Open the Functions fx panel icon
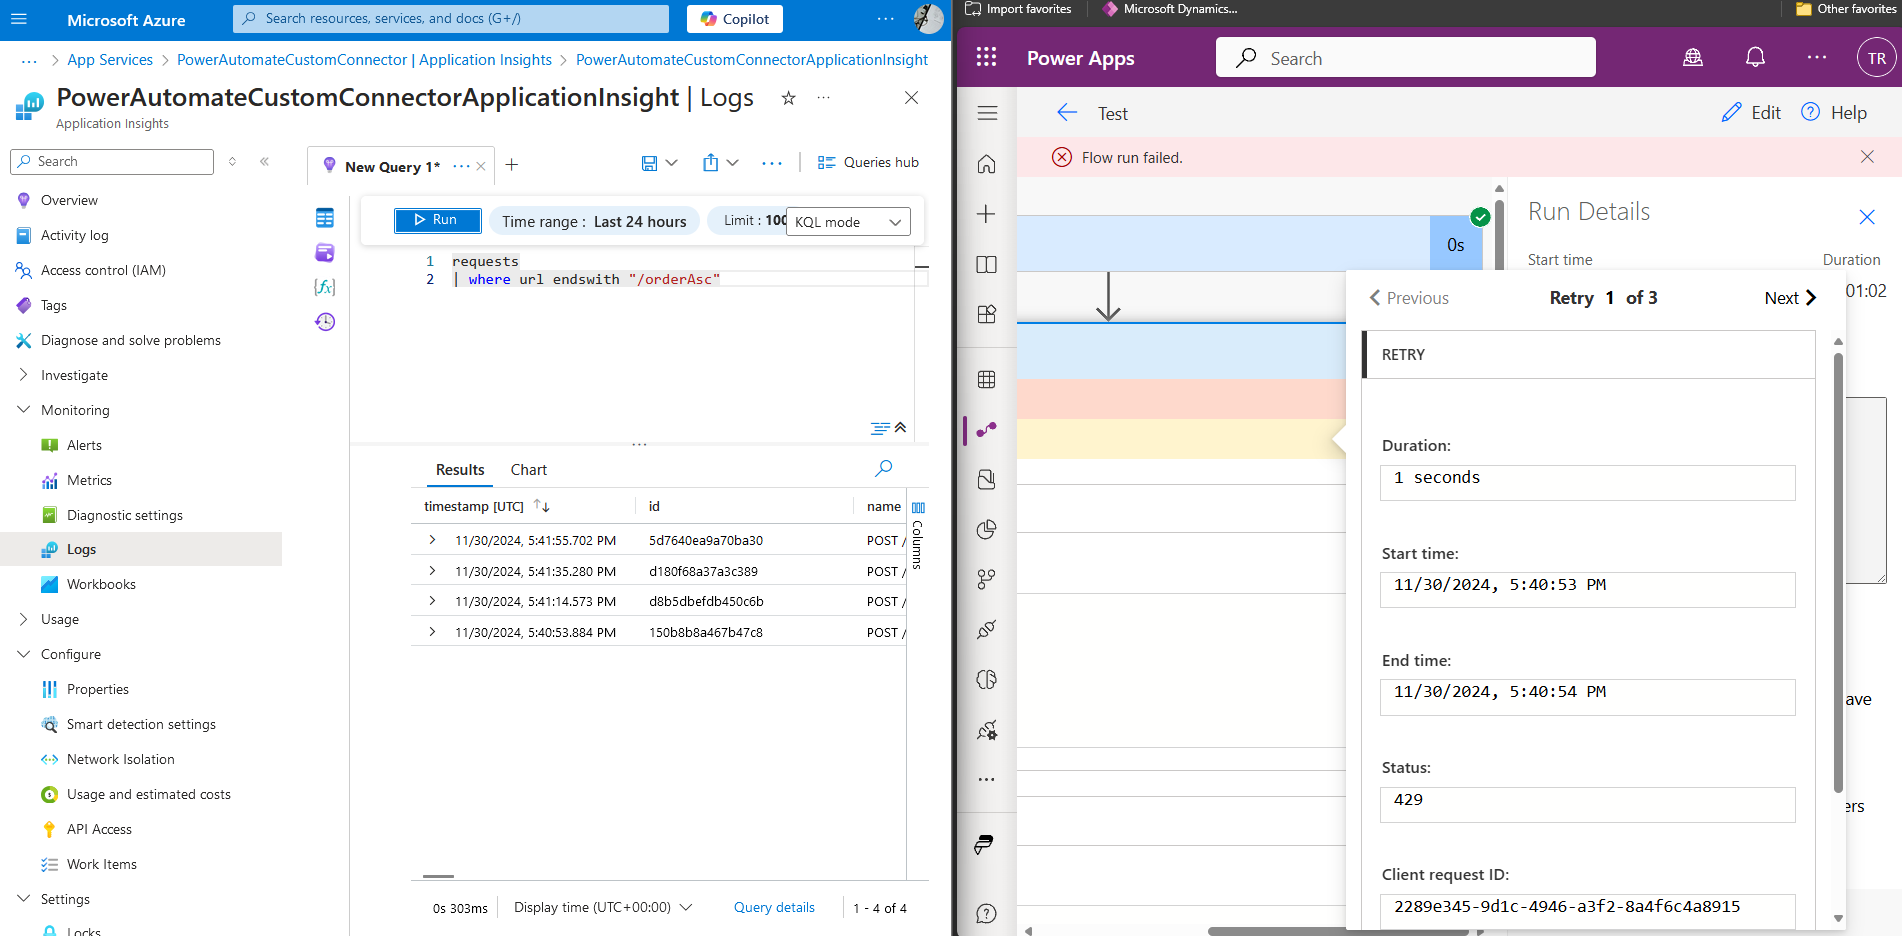 coord(325,287)
